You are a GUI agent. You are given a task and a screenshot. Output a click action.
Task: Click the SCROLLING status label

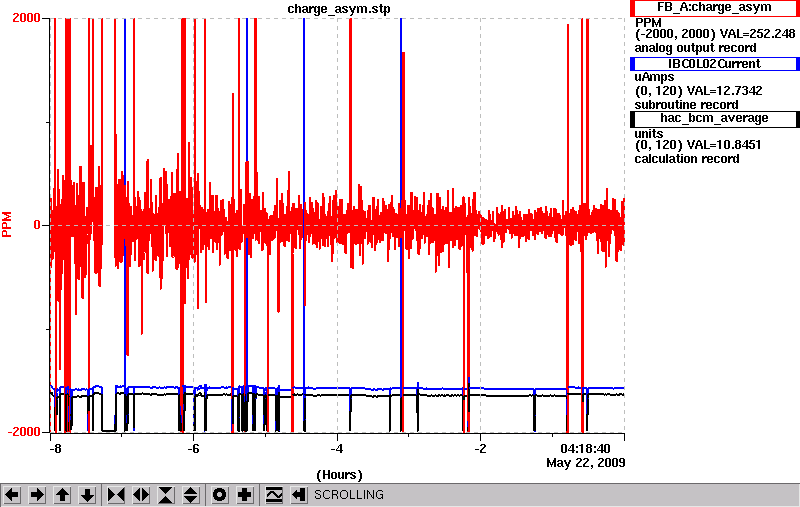pos(349,495)
